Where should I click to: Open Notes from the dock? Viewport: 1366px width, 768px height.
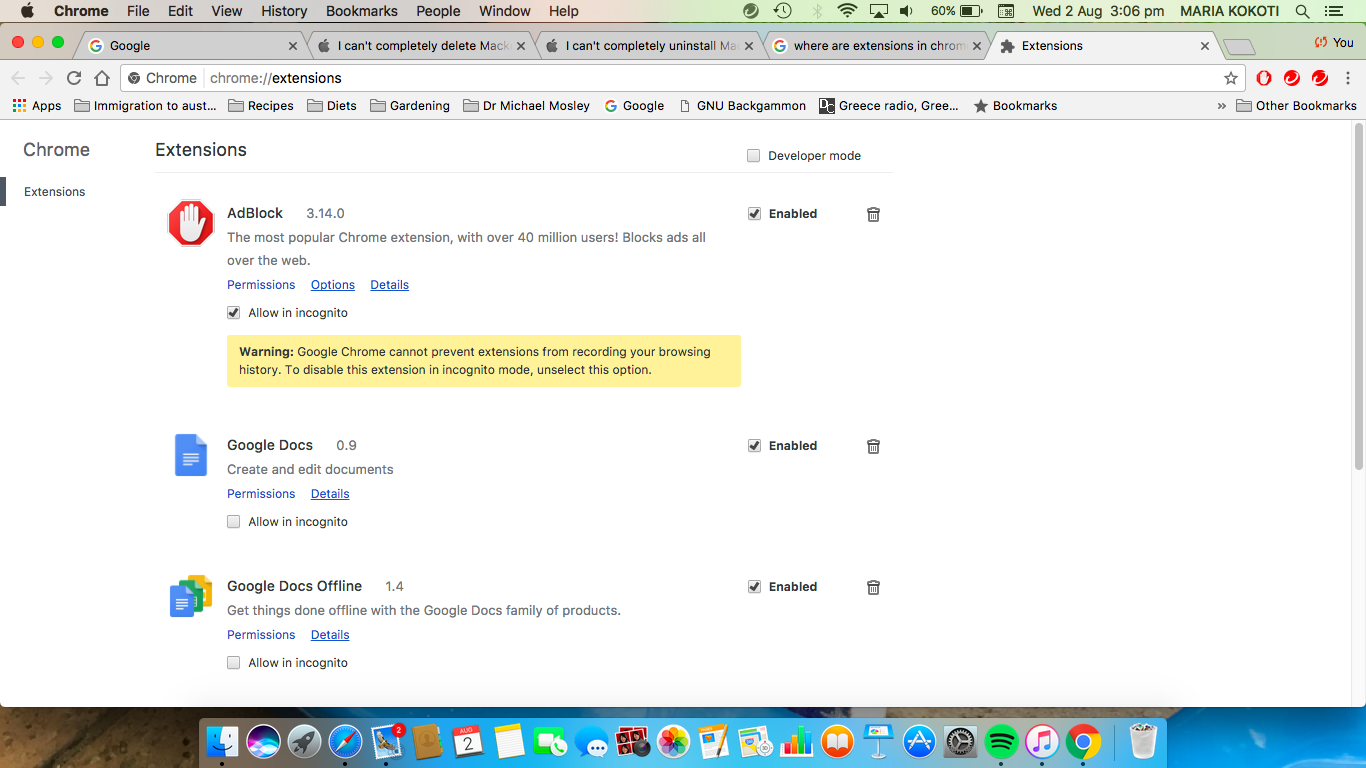click(x=509, y=741)
